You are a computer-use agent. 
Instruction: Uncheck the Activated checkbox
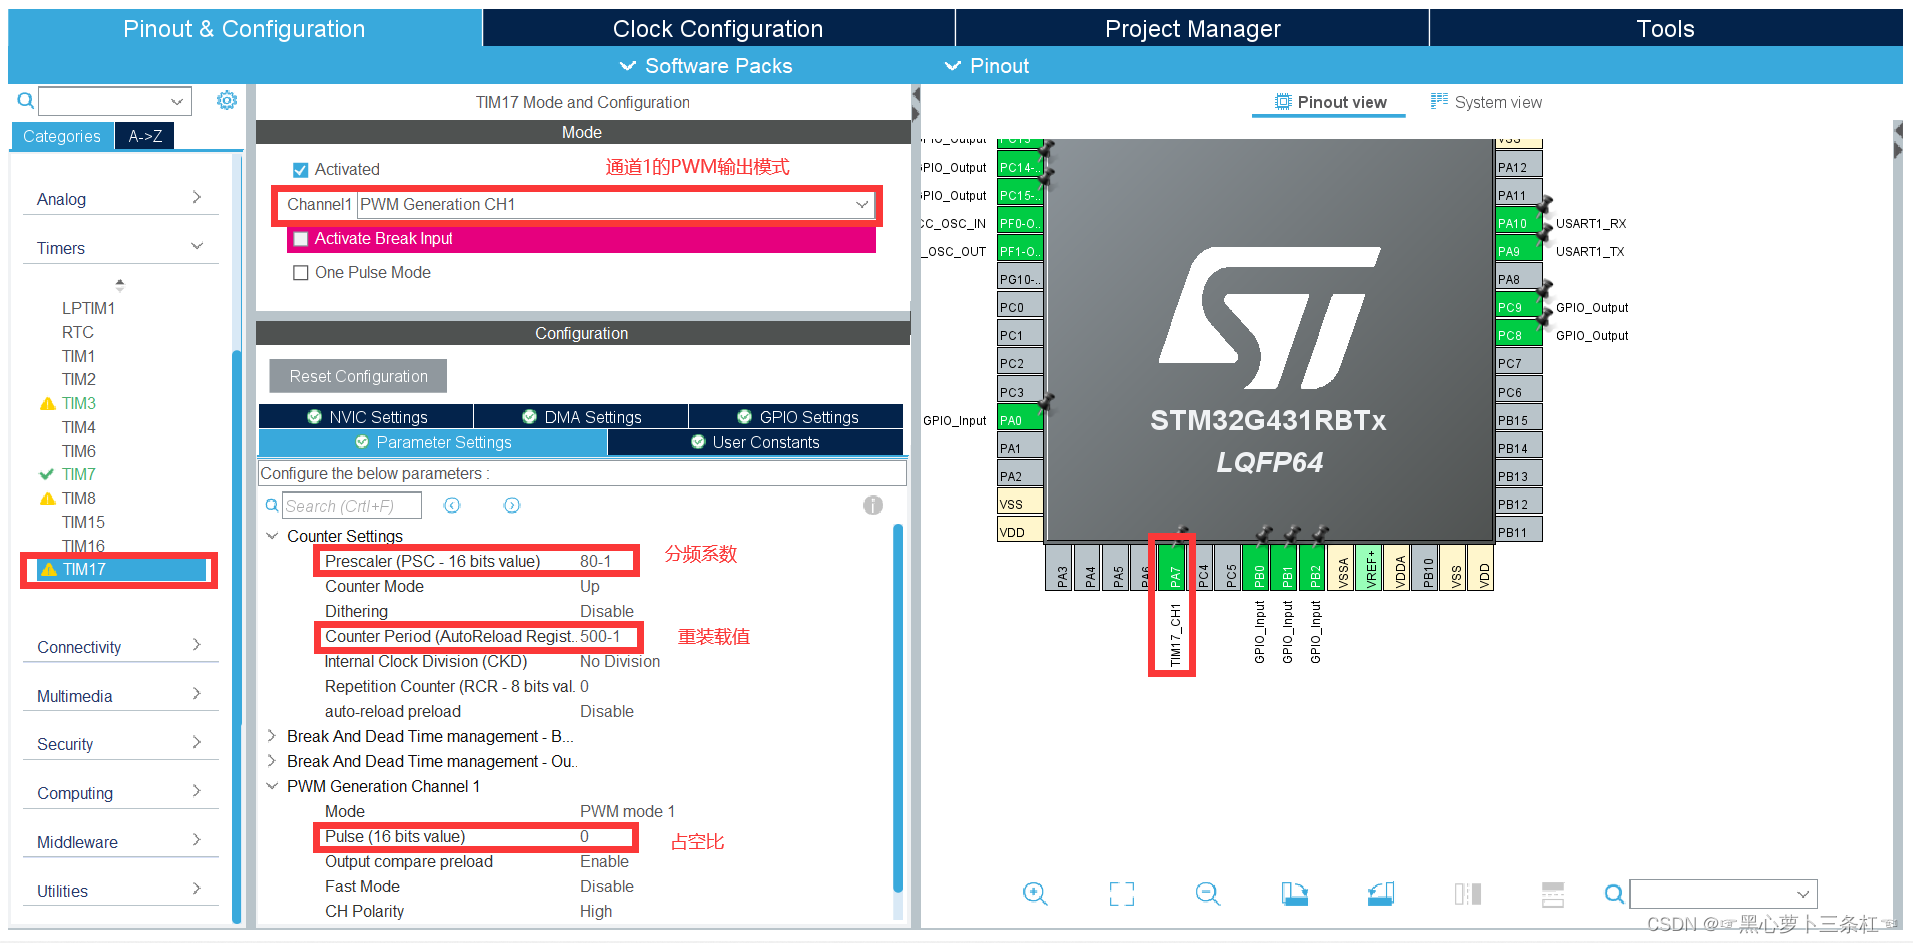(300, 170)
